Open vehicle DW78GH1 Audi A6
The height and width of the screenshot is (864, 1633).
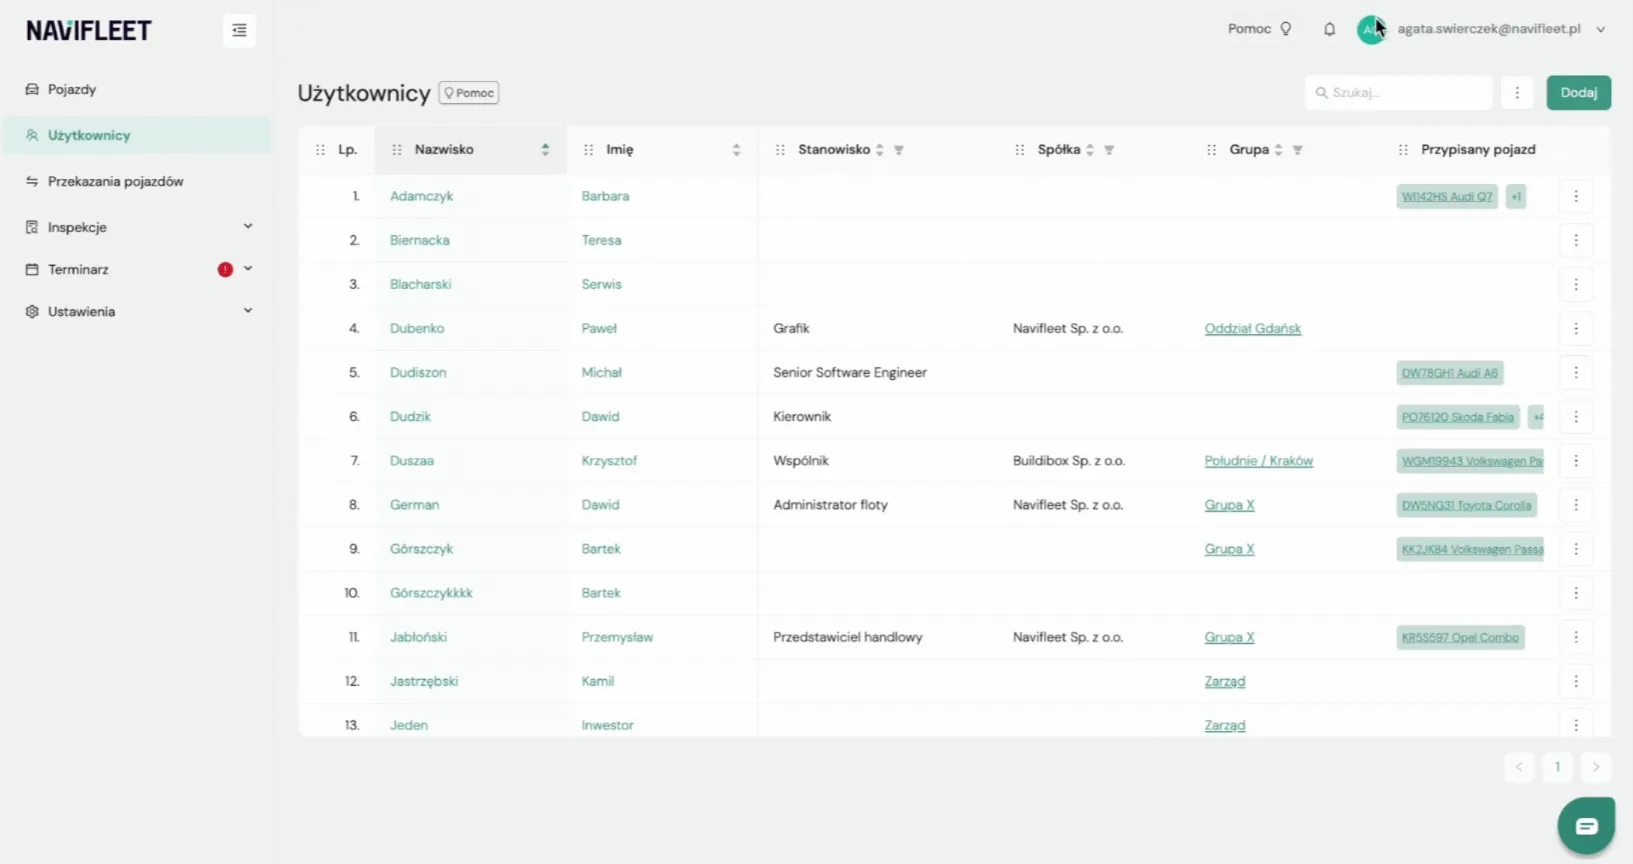point(1450,373)
